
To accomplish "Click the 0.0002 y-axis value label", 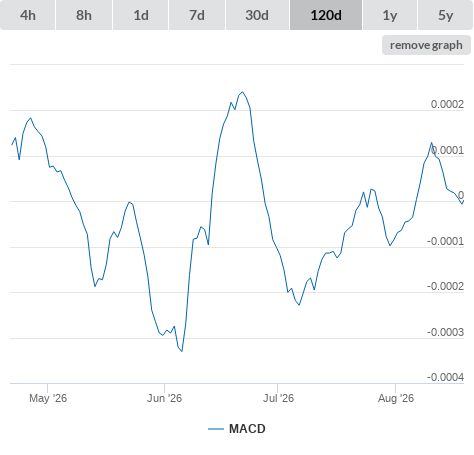I will tap(447, 104).
